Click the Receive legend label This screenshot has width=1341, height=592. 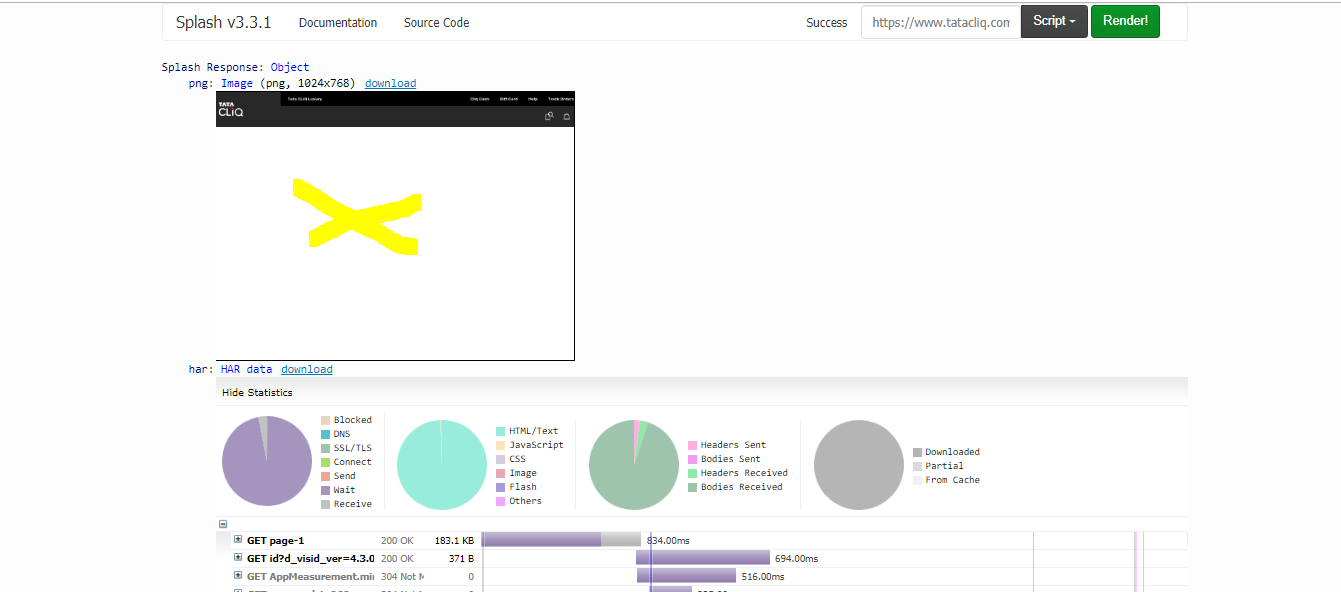[352, 504]
